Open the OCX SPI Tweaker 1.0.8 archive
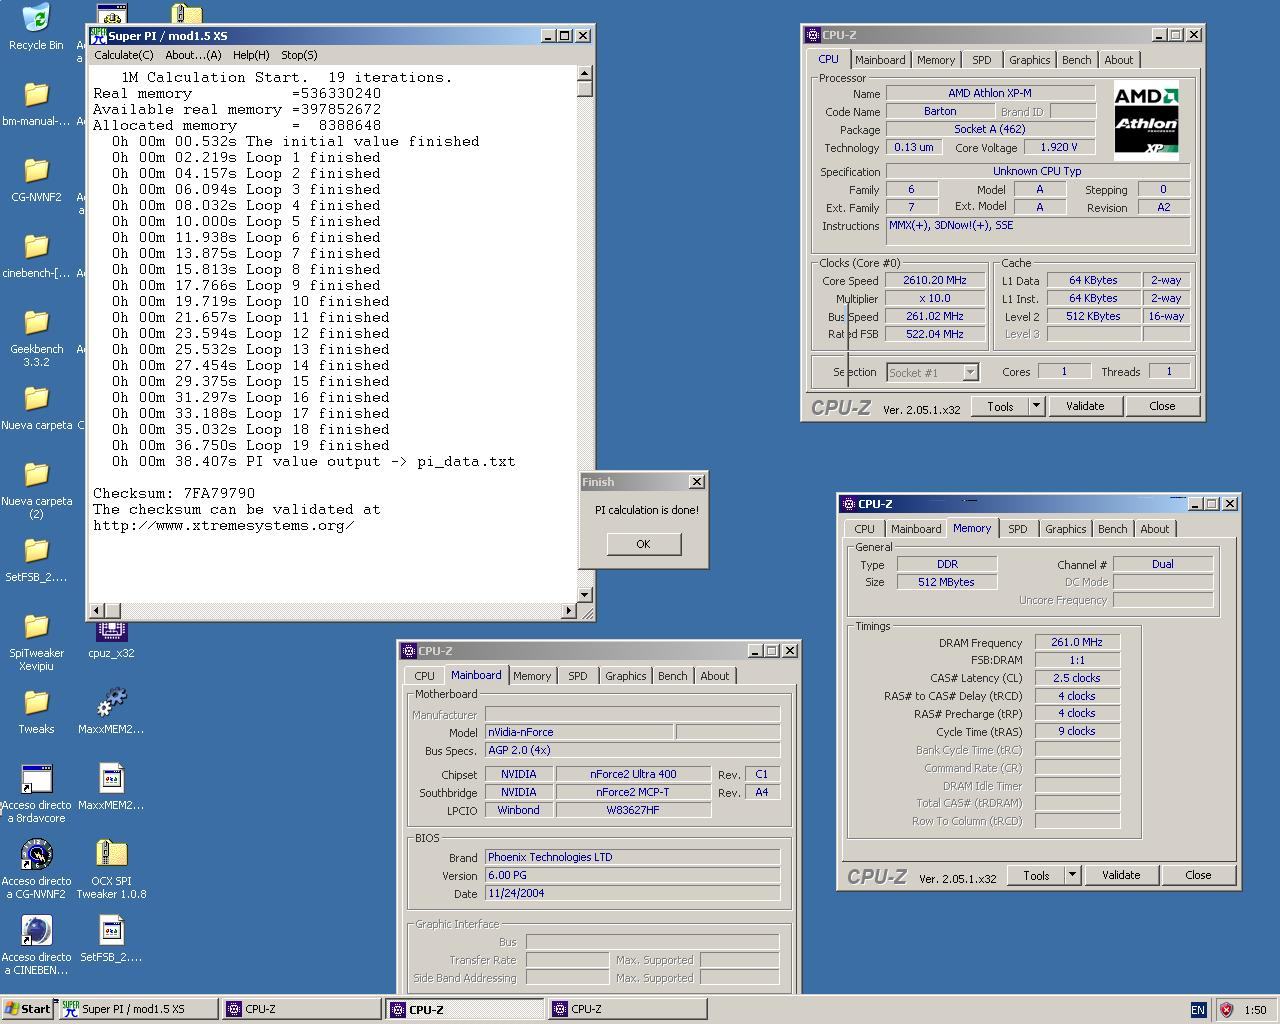The width and height of the screenshot is (1280, 1024). 111,855
